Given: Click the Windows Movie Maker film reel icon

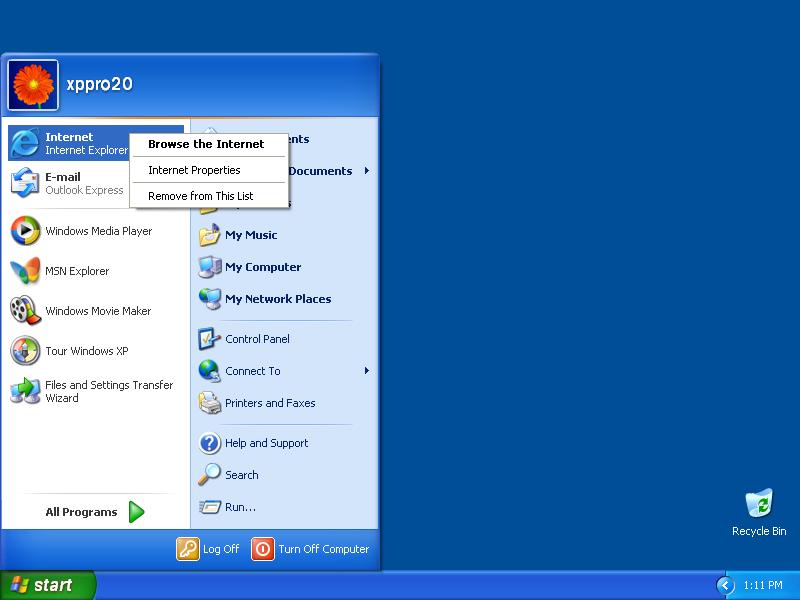Looking at the screenshot, I should point(25,310).
